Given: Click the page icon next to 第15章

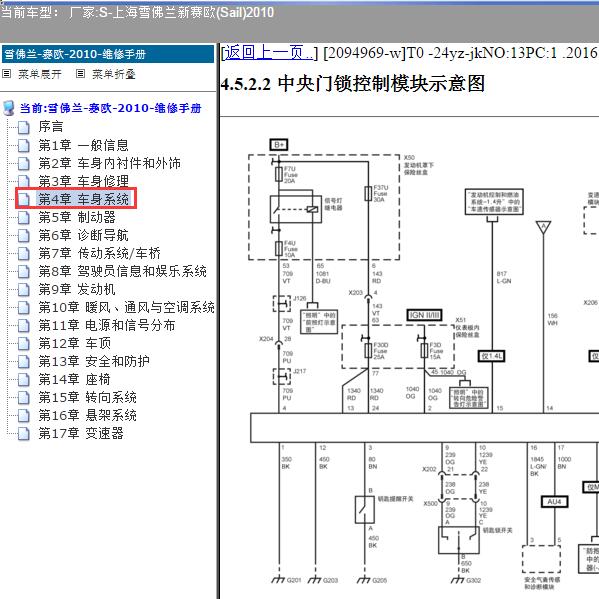Looking at the screenshot, I should 24,398.
